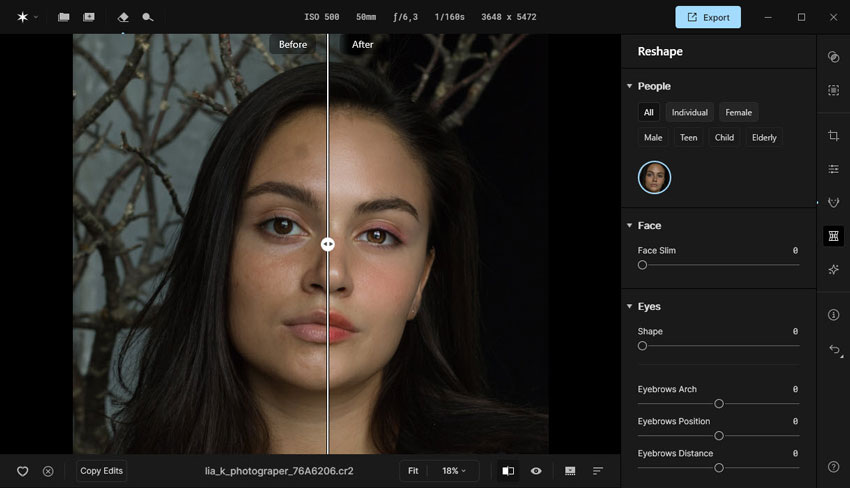This screenshot has height=488, width=850.
Task: Open the help question mark icon
Action: click(833, 467)
